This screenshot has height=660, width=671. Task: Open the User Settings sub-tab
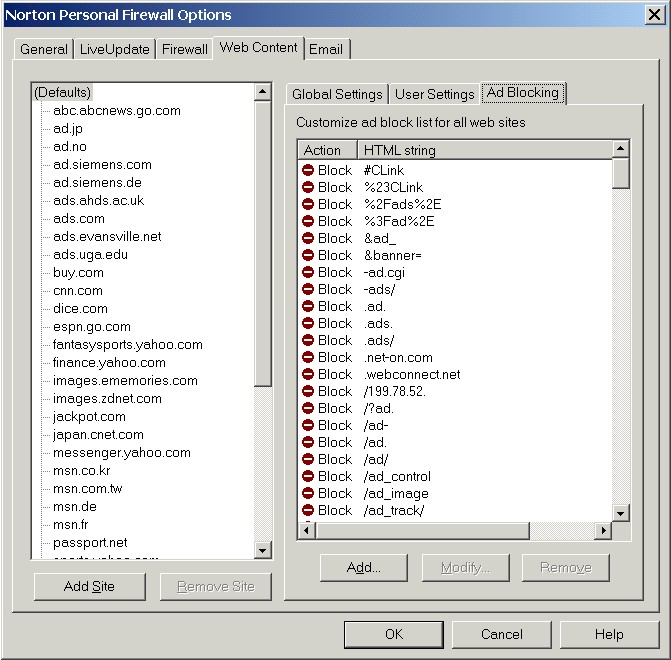pos(434,94)
